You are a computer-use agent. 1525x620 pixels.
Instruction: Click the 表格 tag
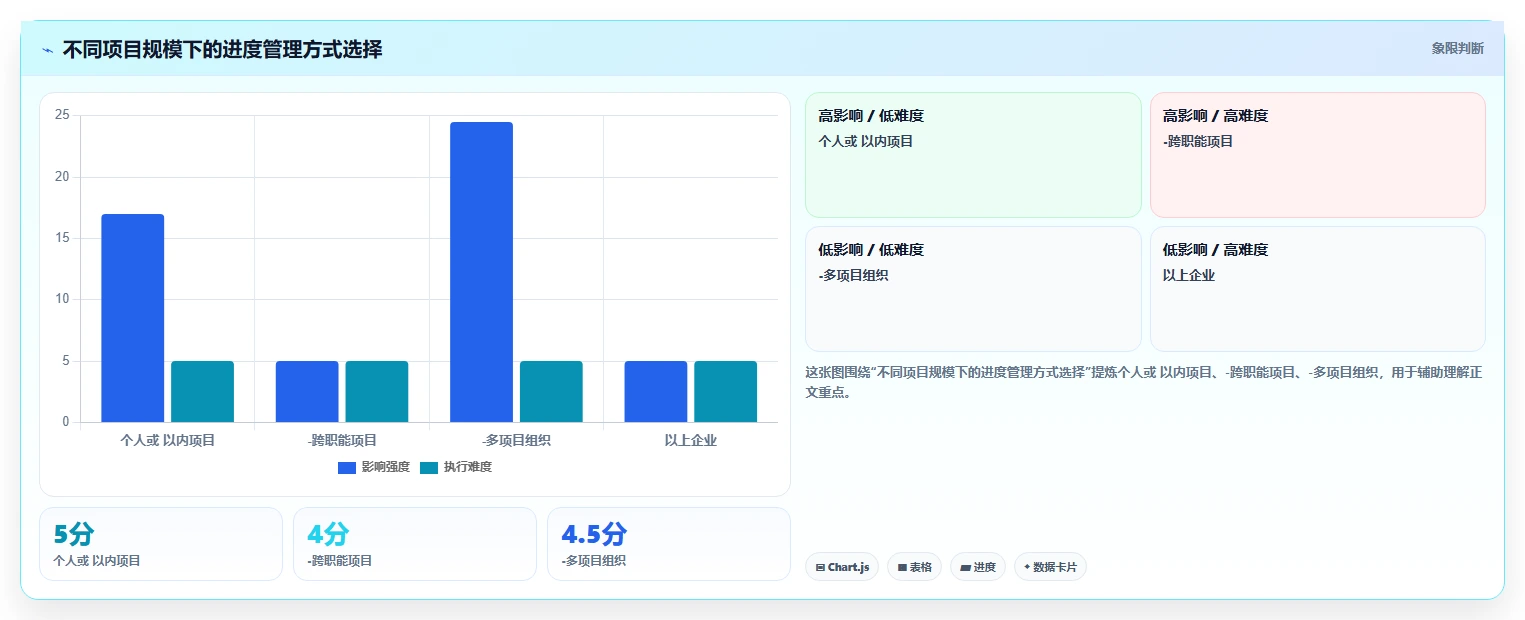[x=914, y=567]
